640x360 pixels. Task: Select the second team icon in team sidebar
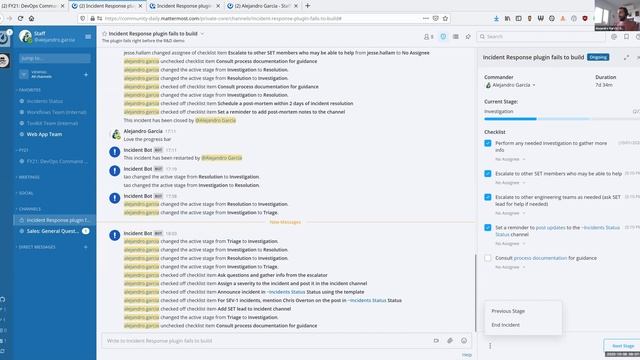[x=4, y=60]
